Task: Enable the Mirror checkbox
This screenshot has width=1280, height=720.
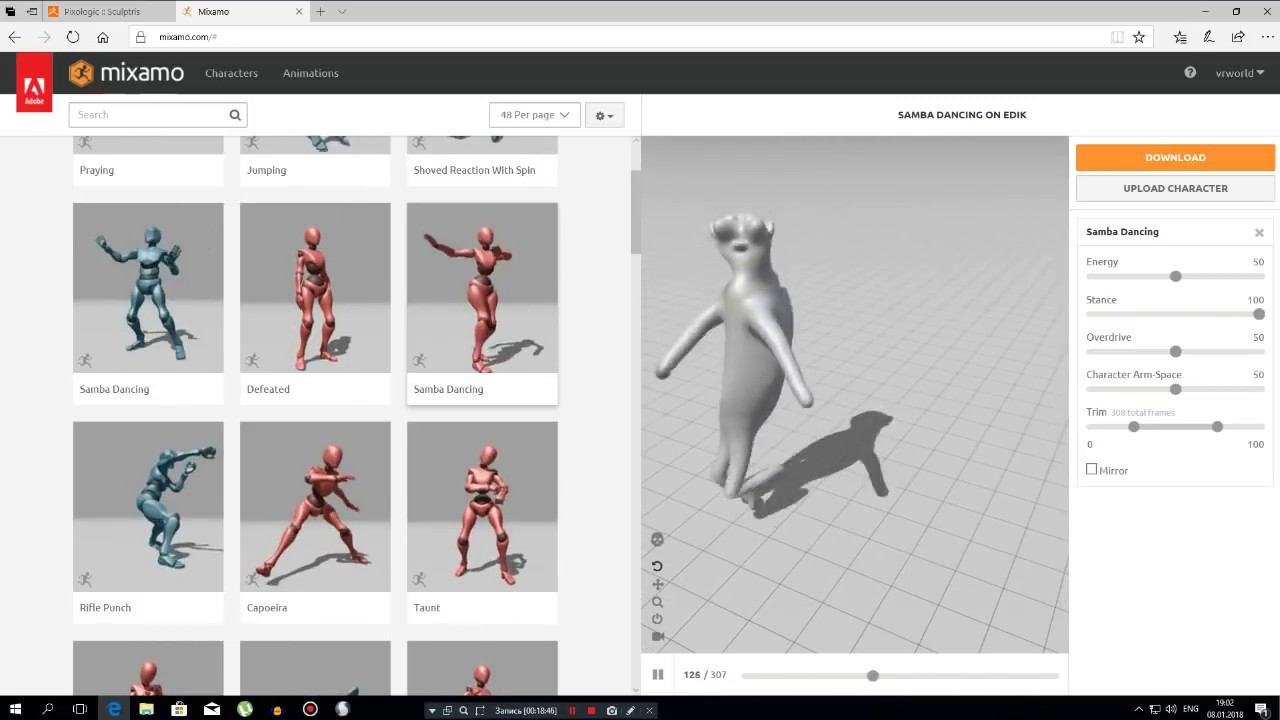Action: (1092, 469)
